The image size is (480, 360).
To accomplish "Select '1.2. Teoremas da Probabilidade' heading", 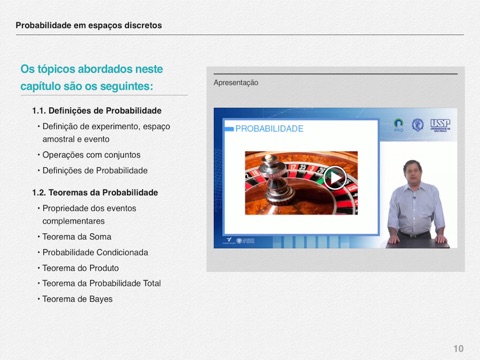I will [x=95, y=193].
